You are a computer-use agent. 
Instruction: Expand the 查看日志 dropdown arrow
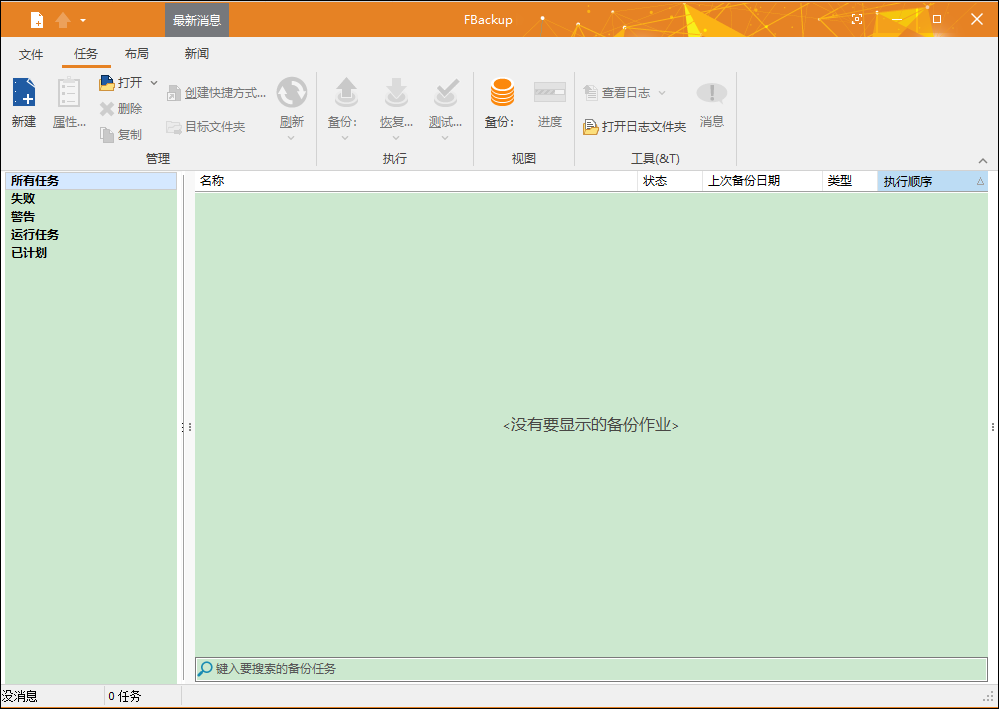[x=662, y=93]
